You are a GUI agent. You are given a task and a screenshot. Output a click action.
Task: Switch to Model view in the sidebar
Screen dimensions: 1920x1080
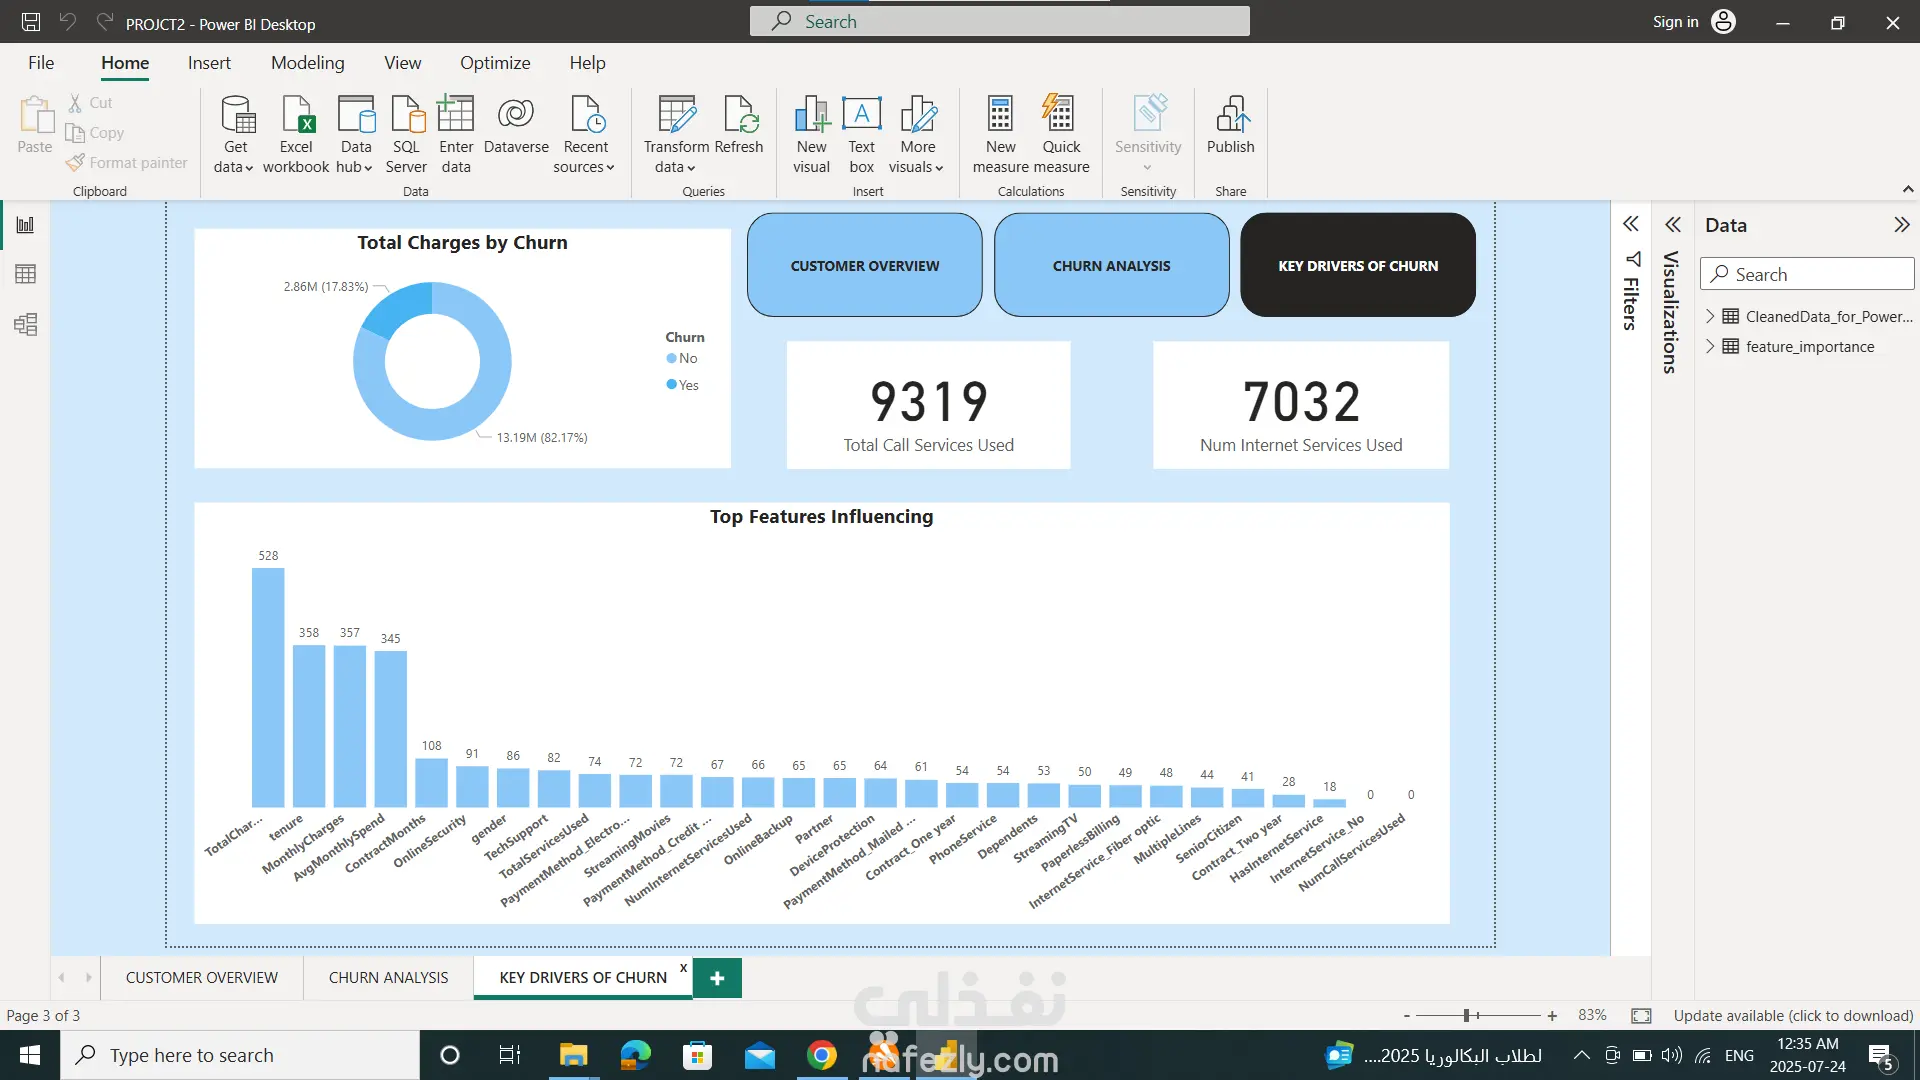(x=26, y=324)
